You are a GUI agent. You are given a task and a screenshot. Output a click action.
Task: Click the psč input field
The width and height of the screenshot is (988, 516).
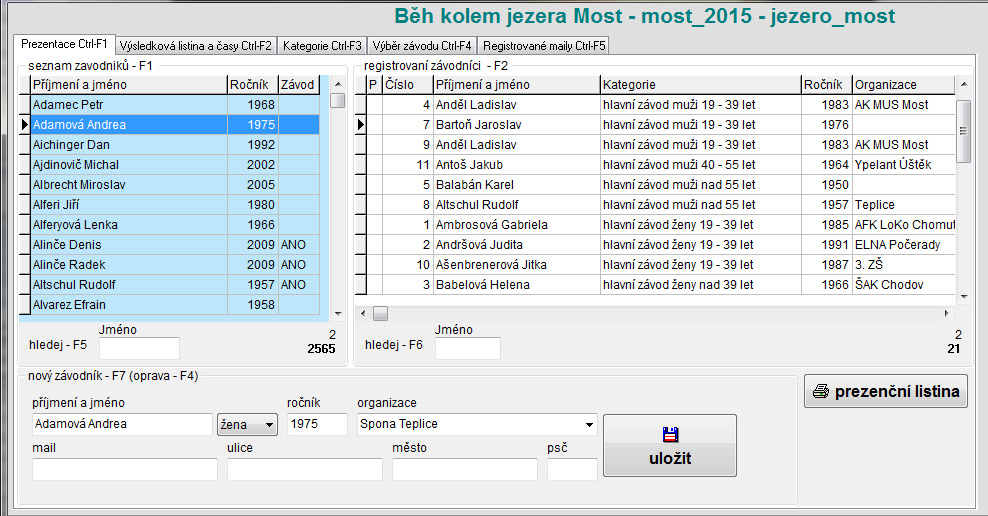(x=572, y=469)
